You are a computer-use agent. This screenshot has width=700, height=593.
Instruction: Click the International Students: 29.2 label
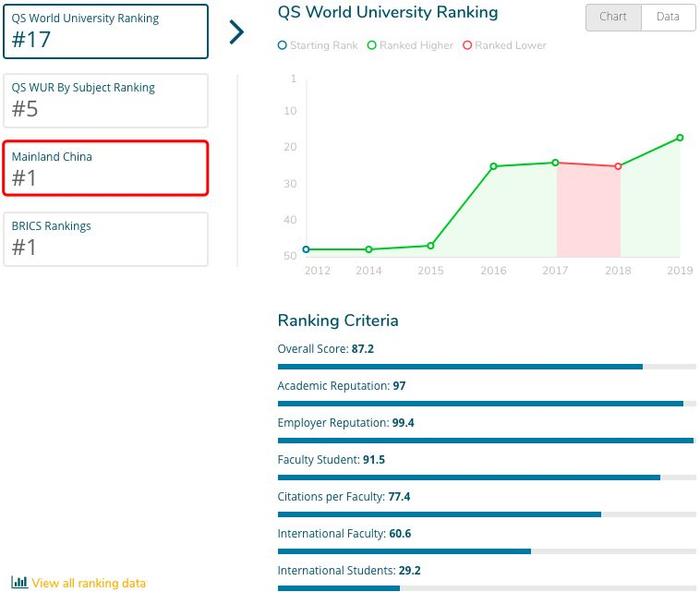click(x=349, y=570)
